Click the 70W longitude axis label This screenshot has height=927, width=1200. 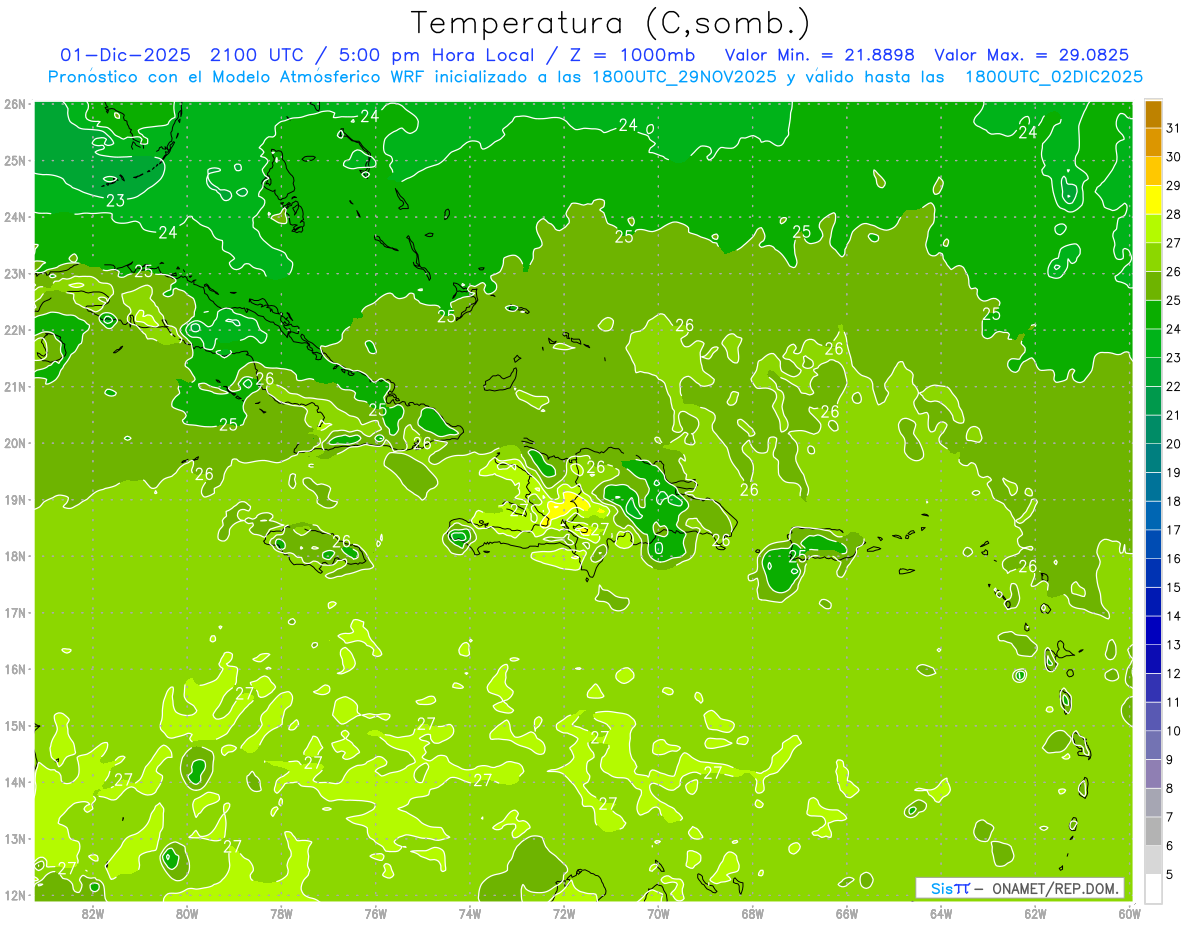658,912
